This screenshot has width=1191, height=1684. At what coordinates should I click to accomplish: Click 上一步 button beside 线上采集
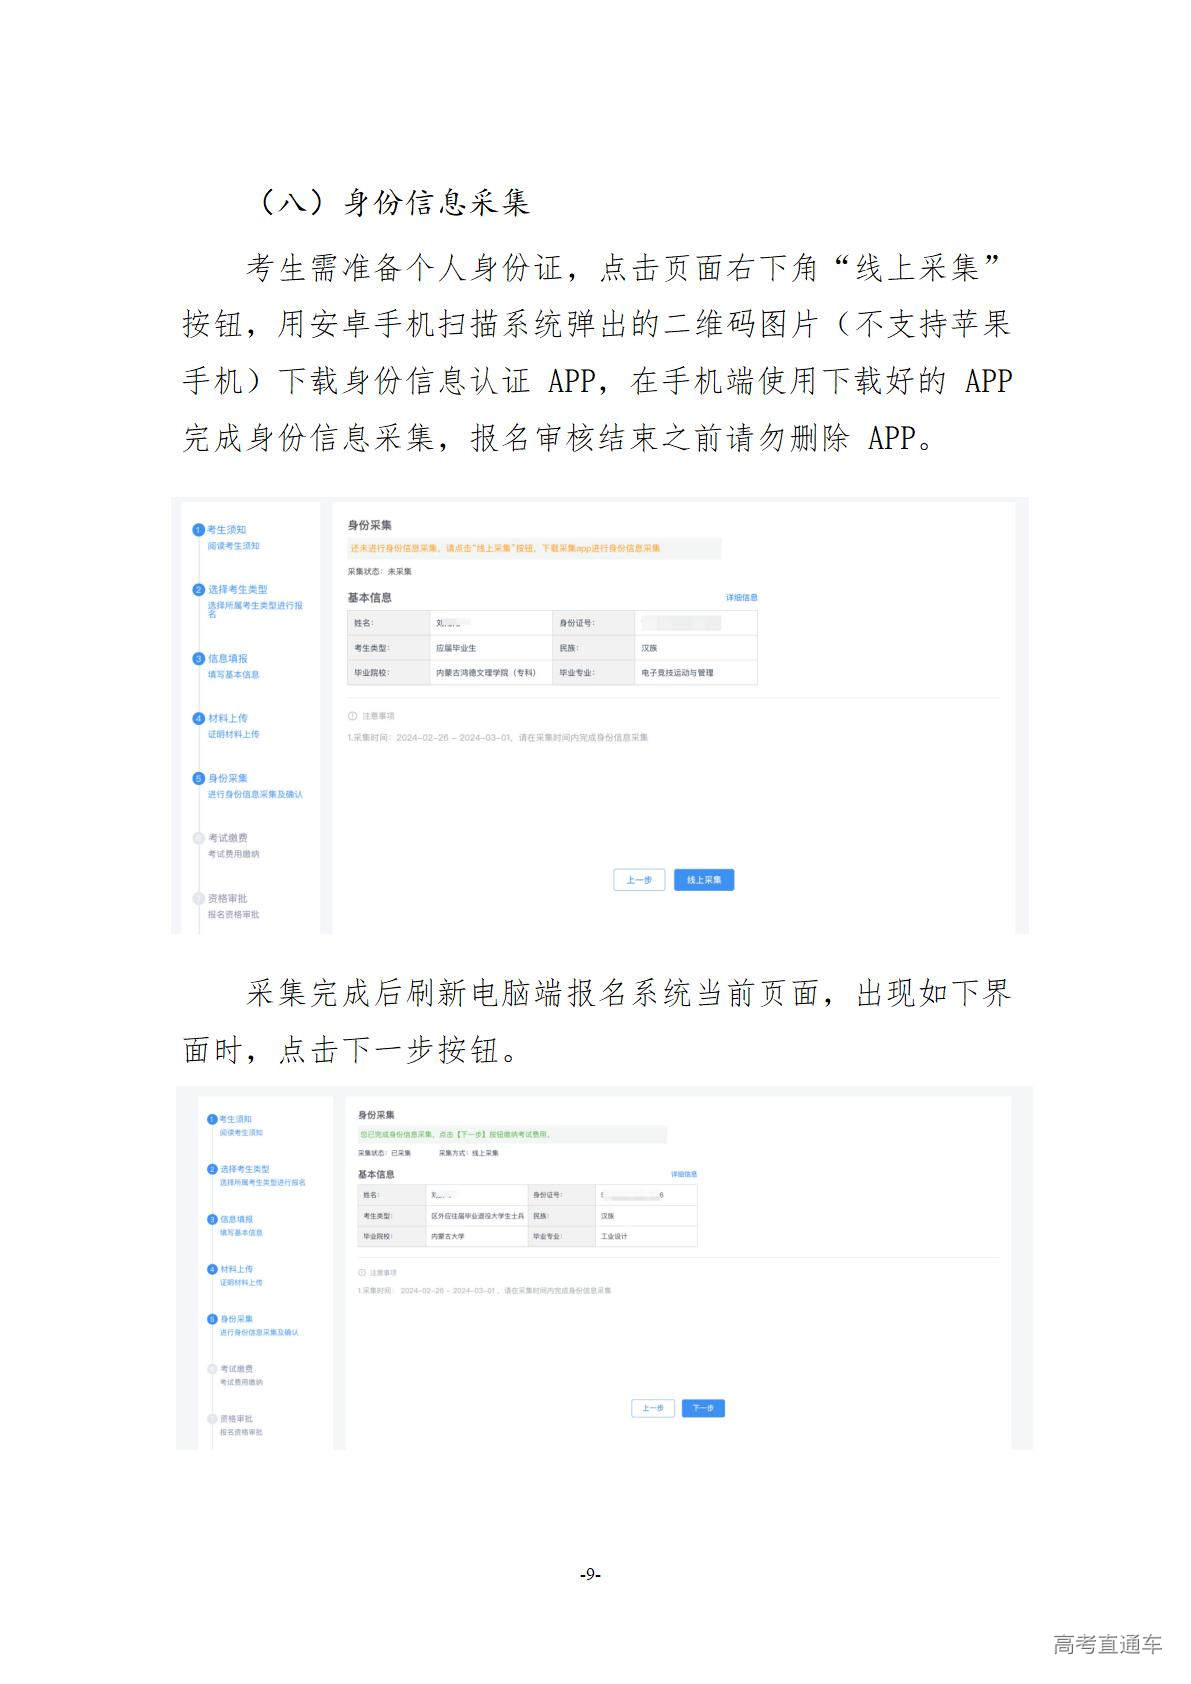[x=638, y=880]
